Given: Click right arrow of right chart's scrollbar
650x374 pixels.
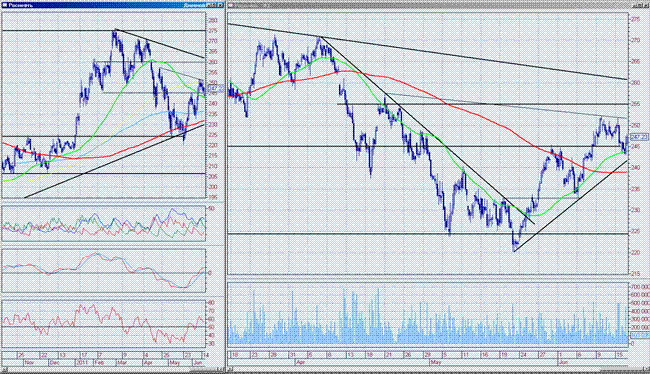Looking at the screenshot, I should 646,369.
